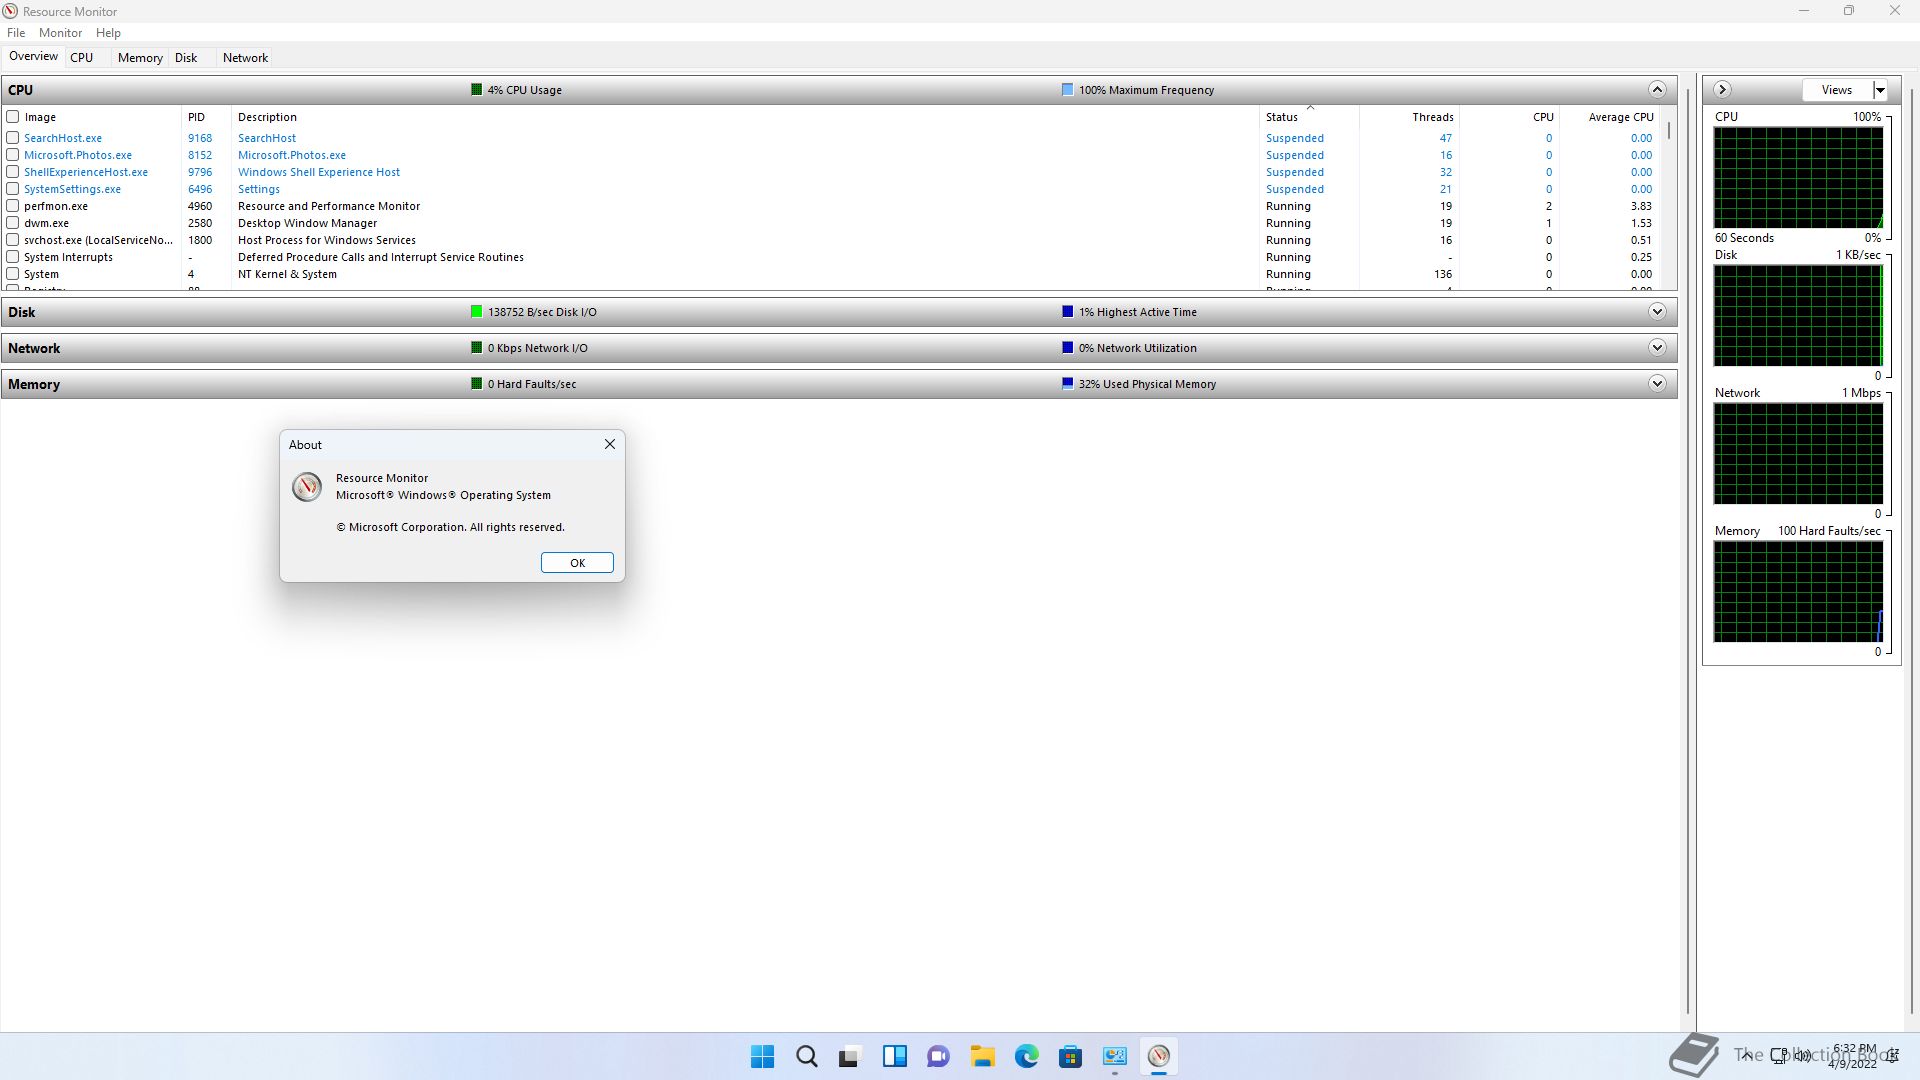1920x1080 pixels.
Task: Click 0% Network Utilization blue indicator
Action: [1067, 348]
